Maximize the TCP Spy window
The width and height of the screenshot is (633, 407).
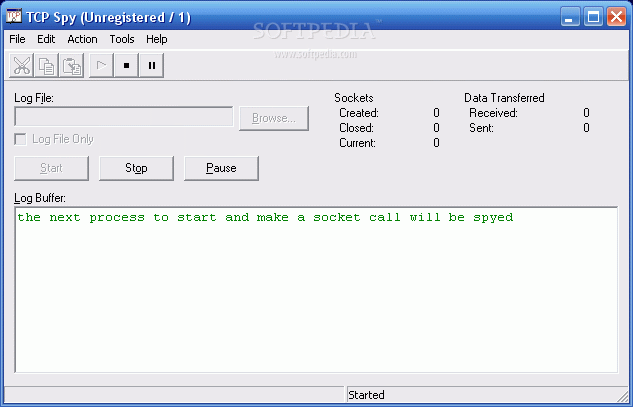click(x=593, y=17)
